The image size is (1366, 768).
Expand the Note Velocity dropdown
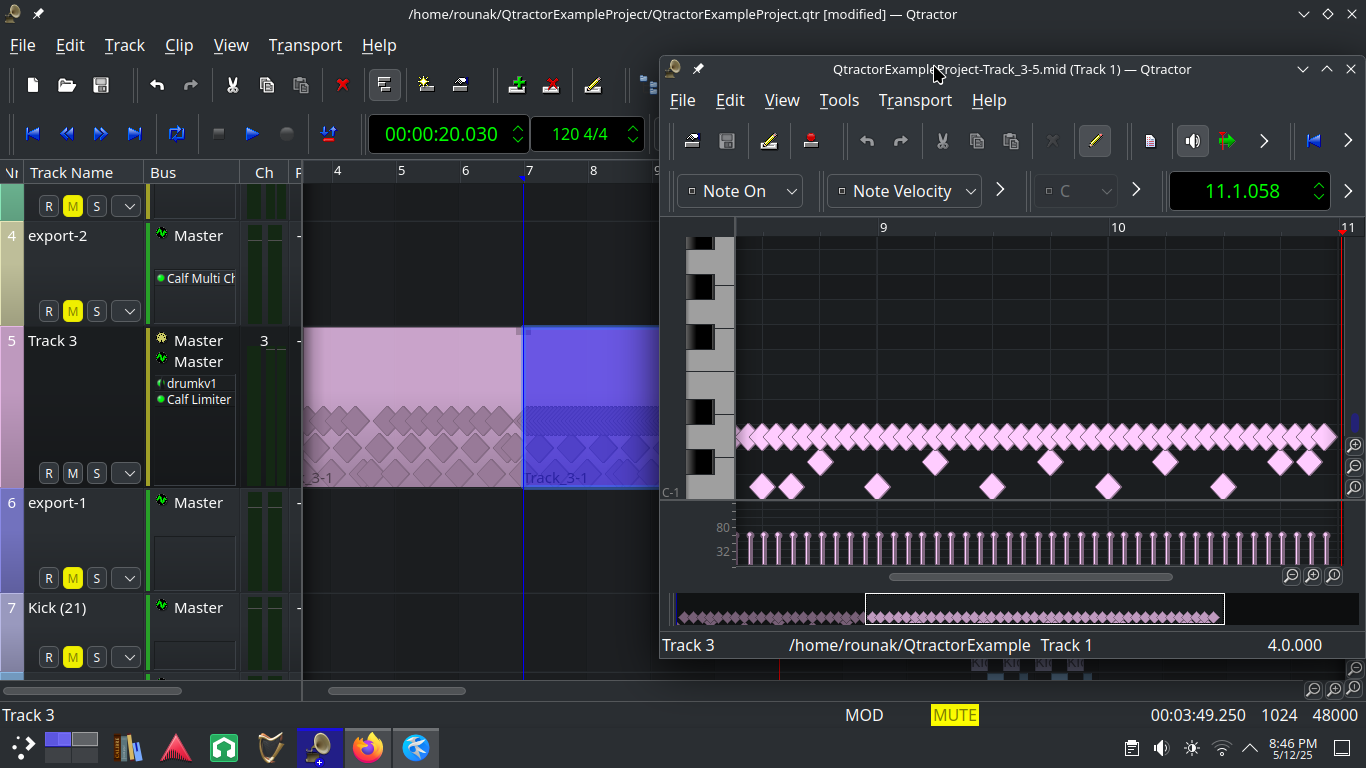(903, 191)
